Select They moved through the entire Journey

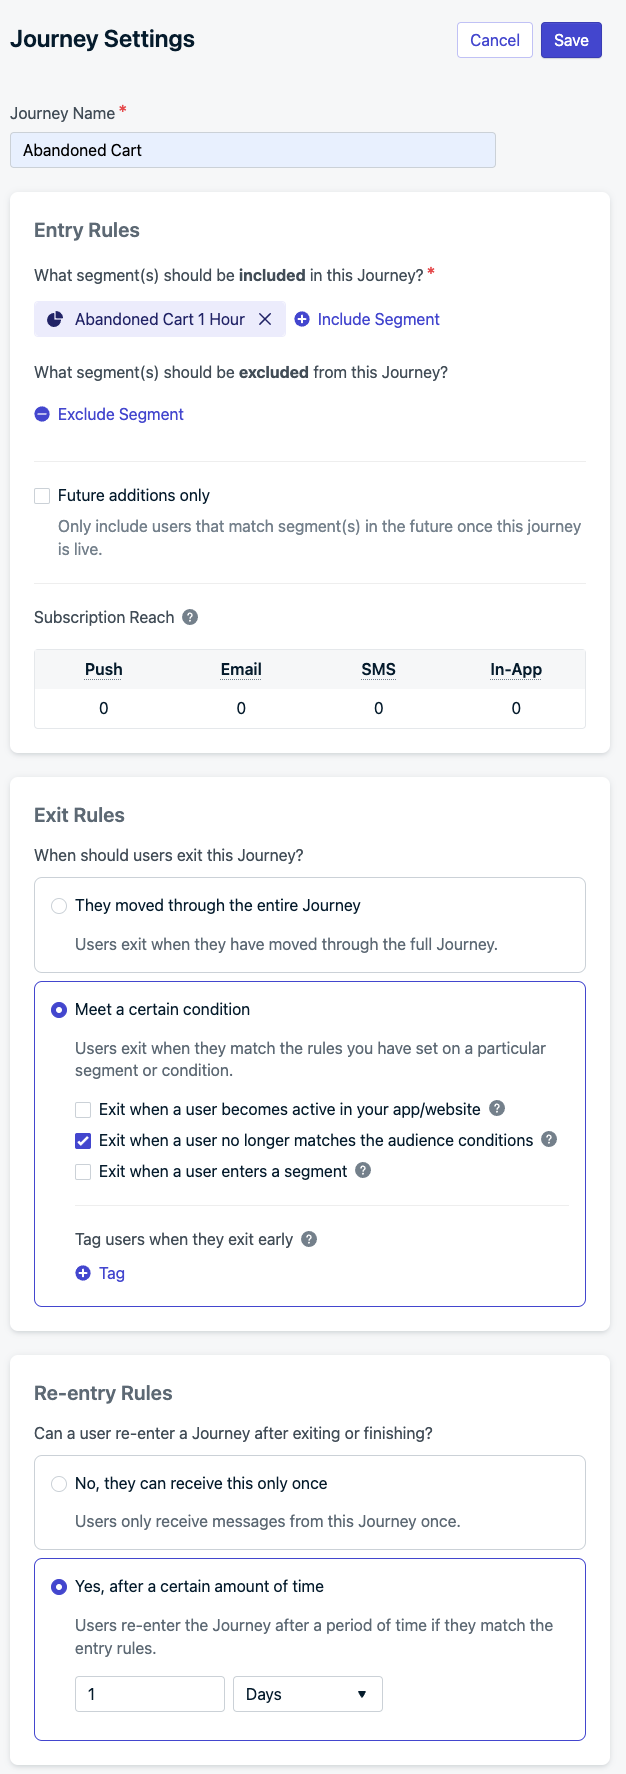pyautogui.click(x=59, y=906)
